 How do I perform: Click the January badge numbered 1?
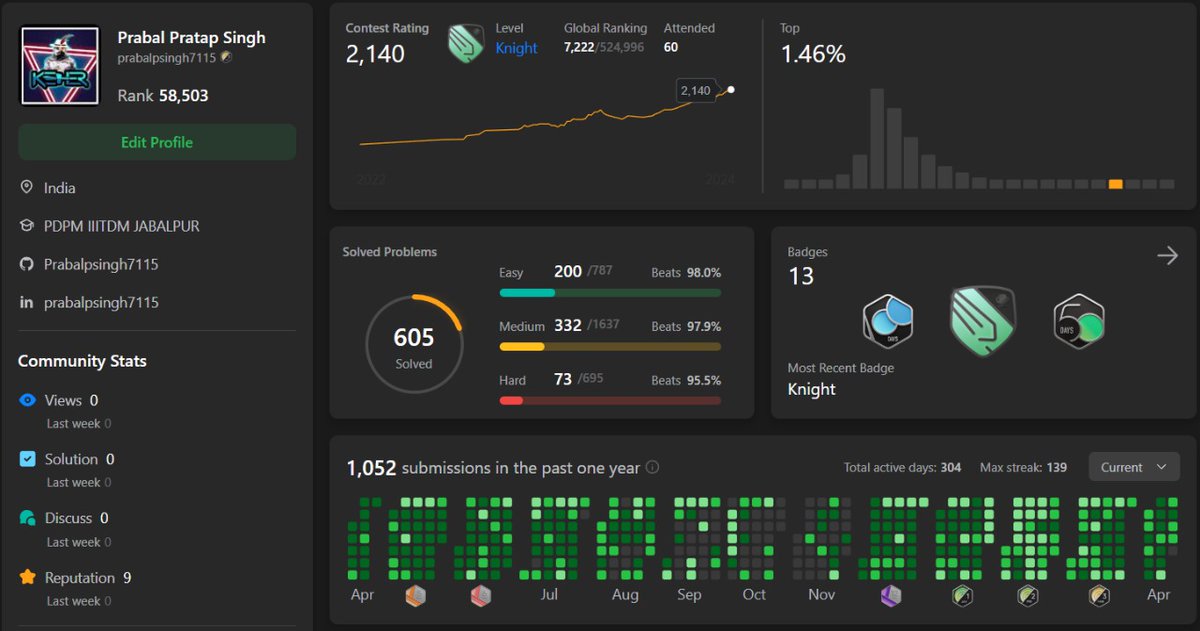tap(962, 596)
